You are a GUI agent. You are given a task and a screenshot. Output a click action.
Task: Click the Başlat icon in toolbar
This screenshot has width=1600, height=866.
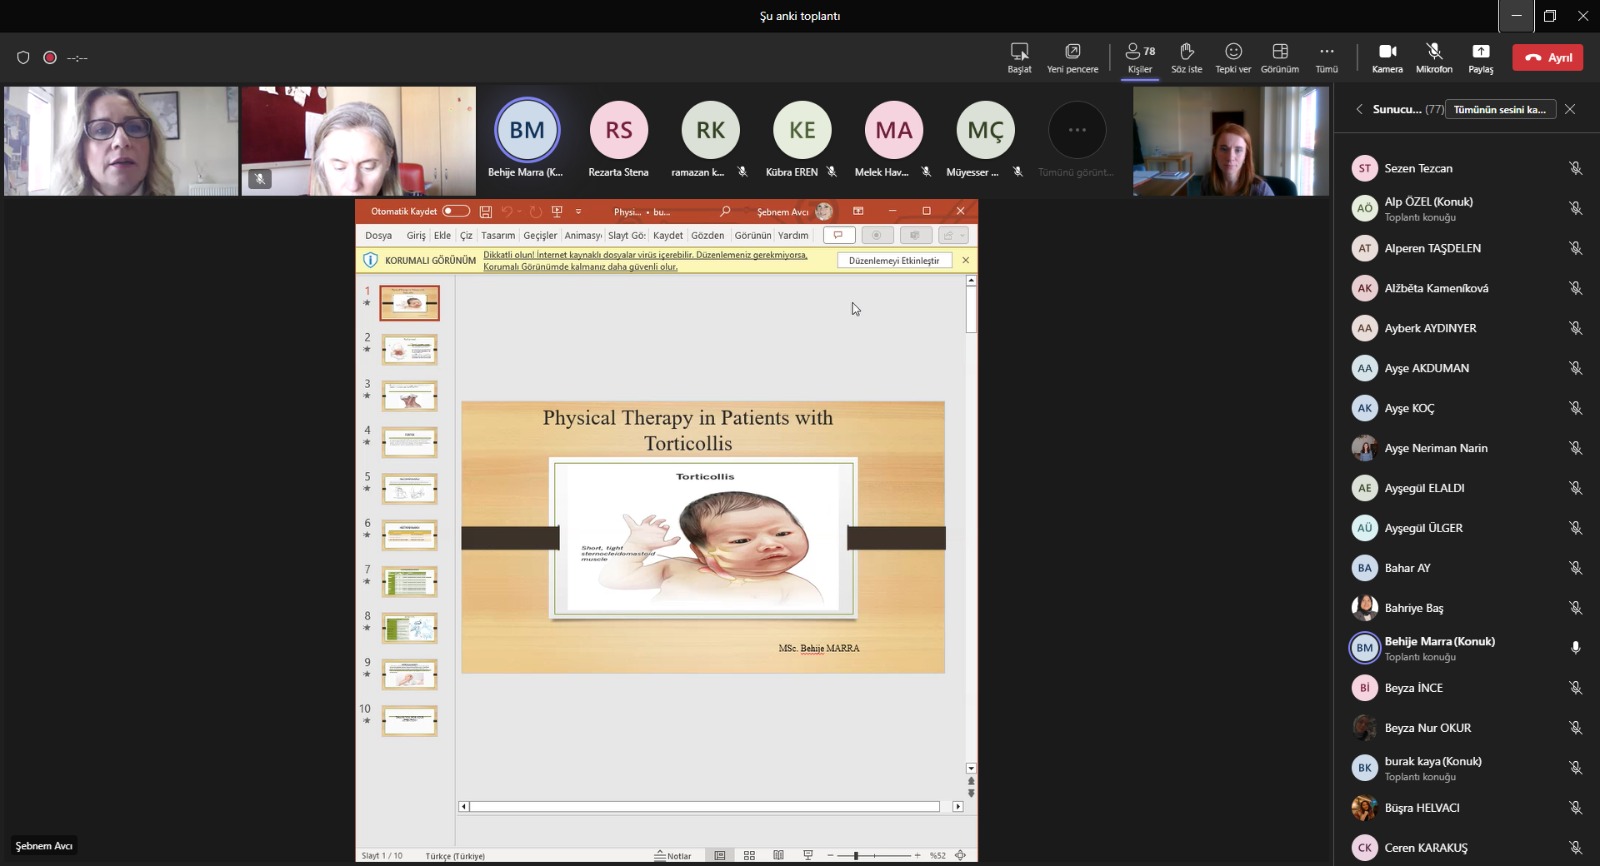tap(1019, 57)
